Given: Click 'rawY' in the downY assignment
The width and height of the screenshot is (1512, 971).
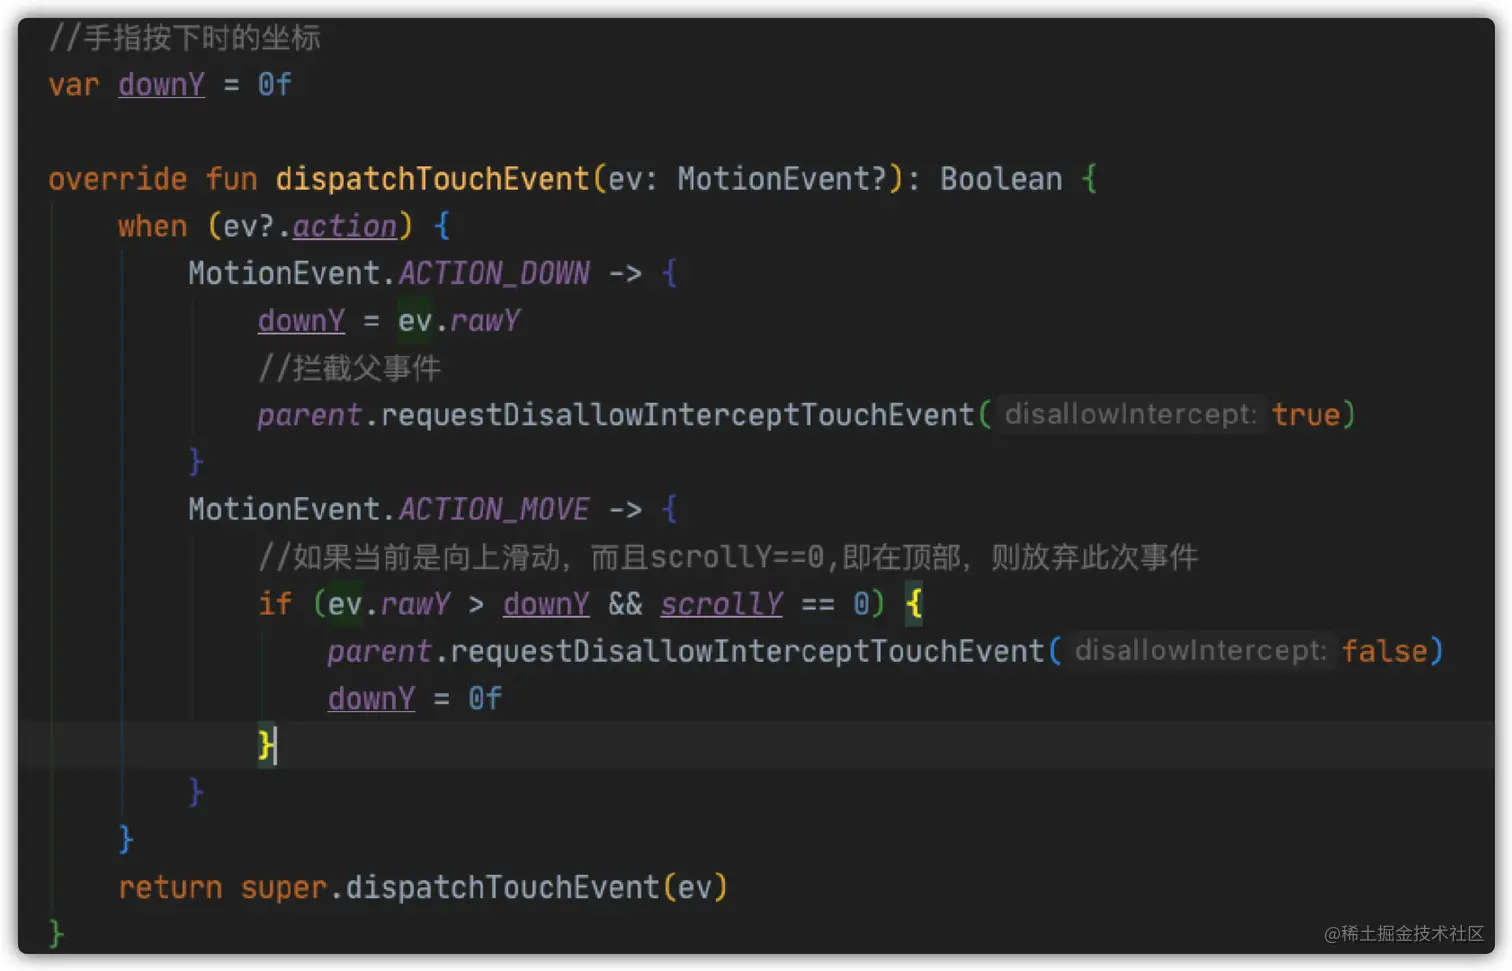Looking at the screenshot, I should tap(485, 321).
